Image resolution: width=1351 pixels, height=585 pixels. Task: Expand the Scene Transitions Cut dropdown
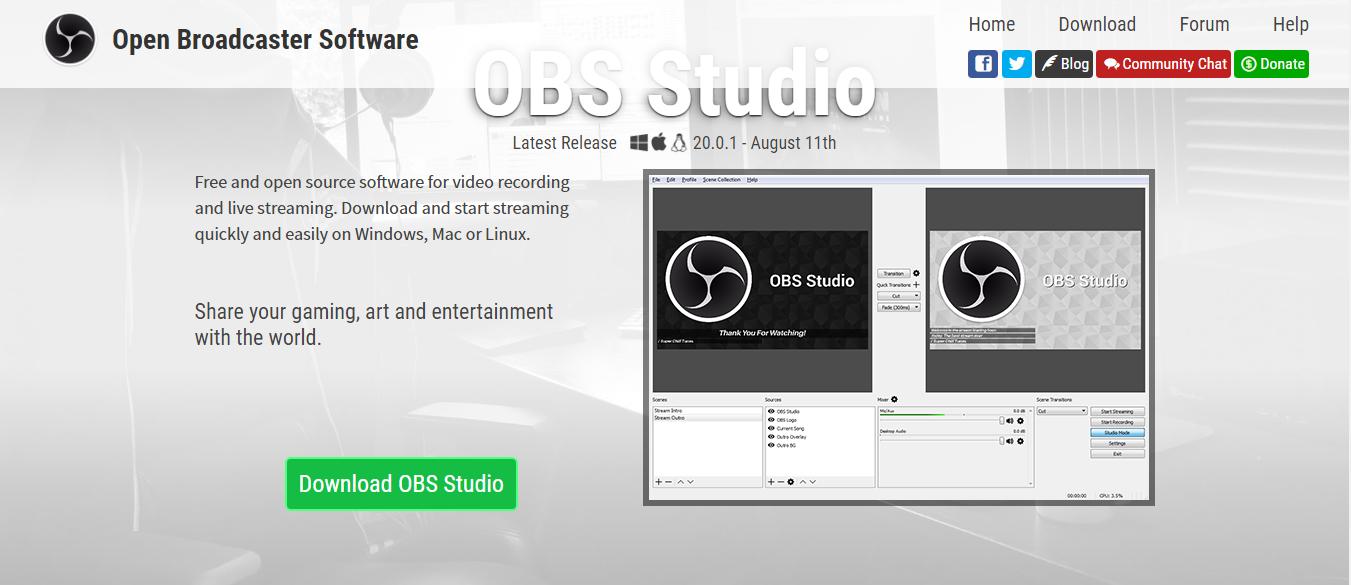(x=1061, y=411)
